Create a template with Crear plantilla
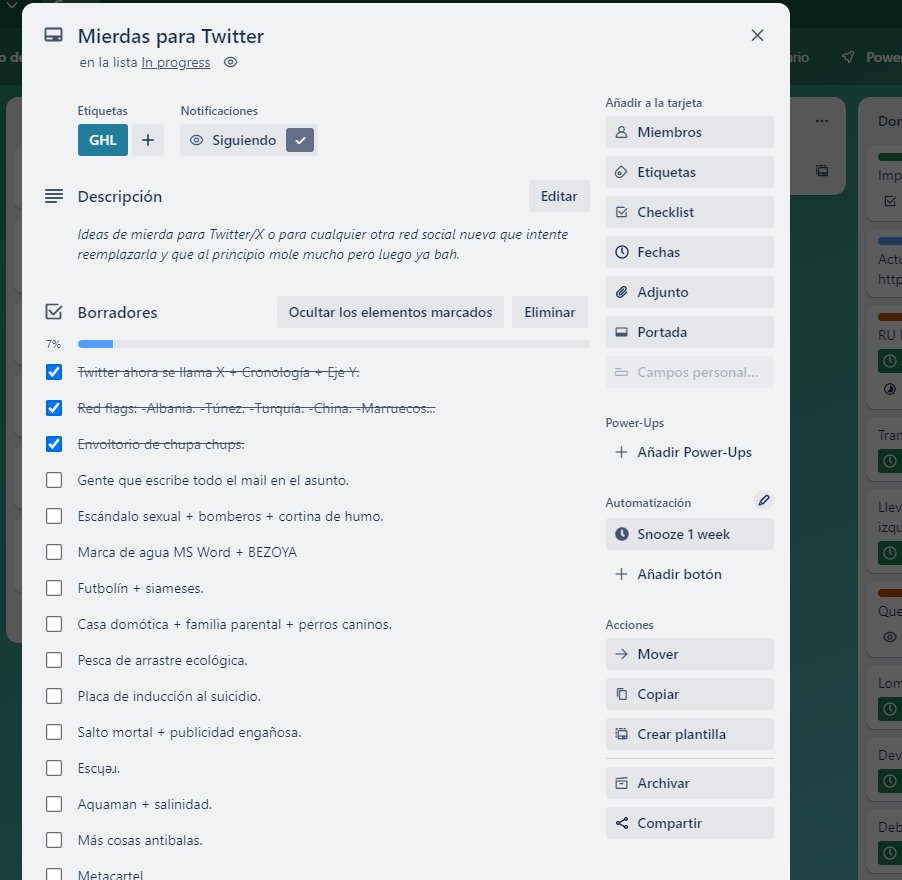 (x=689, y=734)
